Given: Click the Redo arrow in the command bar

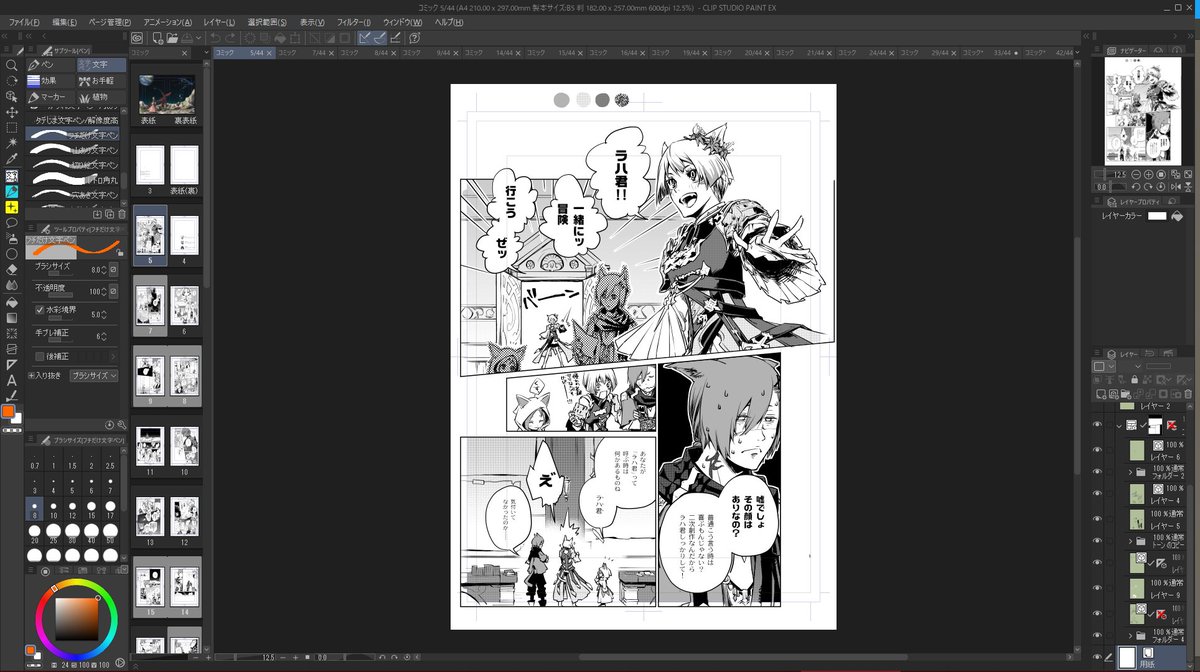Looking at the screenshot, I should [232, 38].
